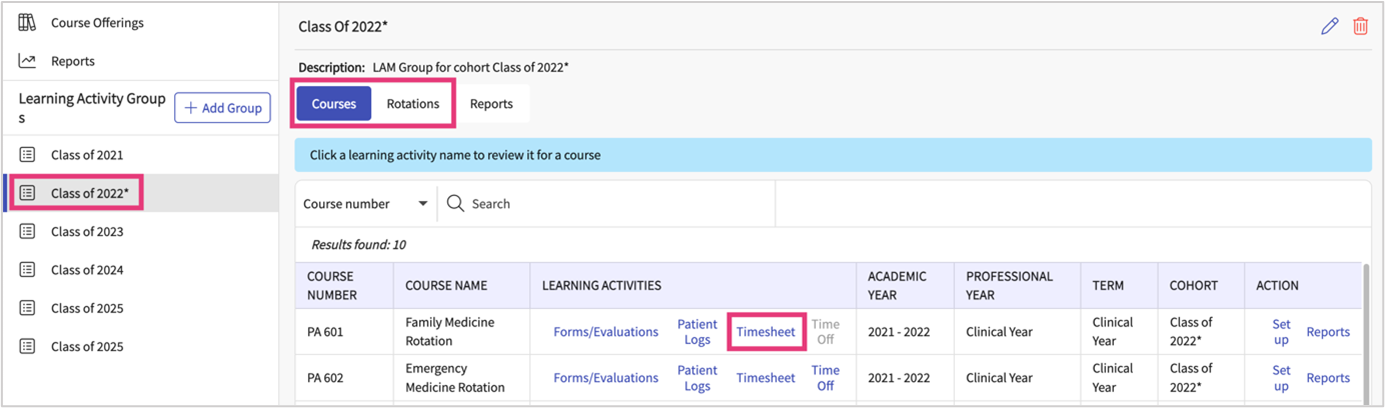Click the pencil edit icon
Viewport: 1385px width, 408px height.
pos(1329,27)
